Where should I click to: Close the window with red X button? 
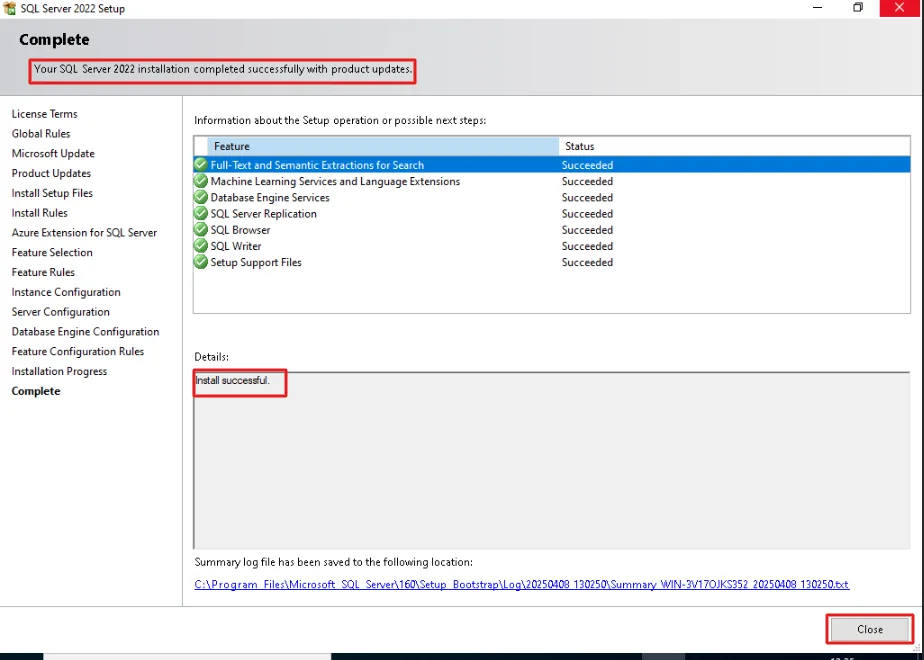click(x=900, y=8)
